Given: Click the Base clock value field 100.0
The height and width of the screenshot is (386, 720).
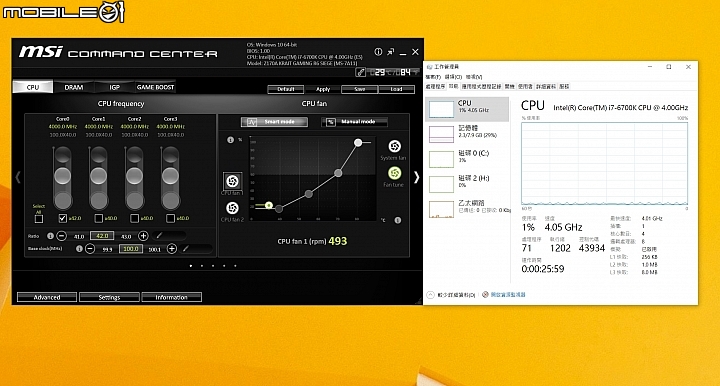Looking at the screenshot, I should [130, 249].
